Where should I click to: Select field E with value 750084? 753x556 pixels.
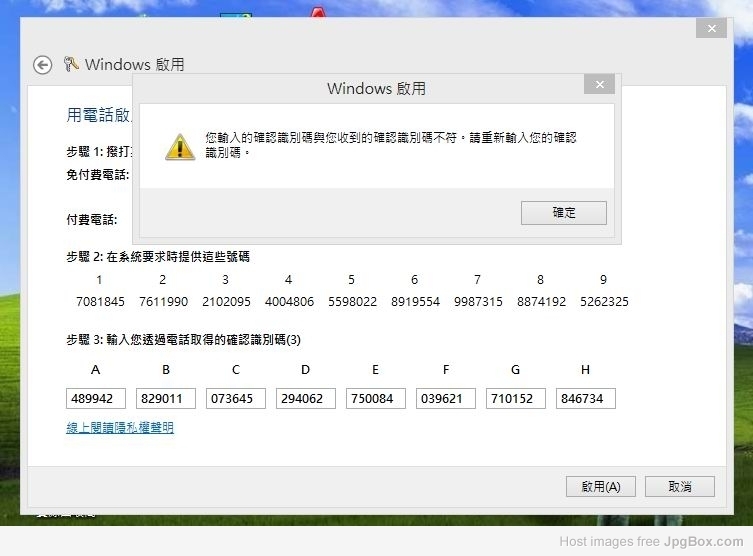(x=376, y=399)
